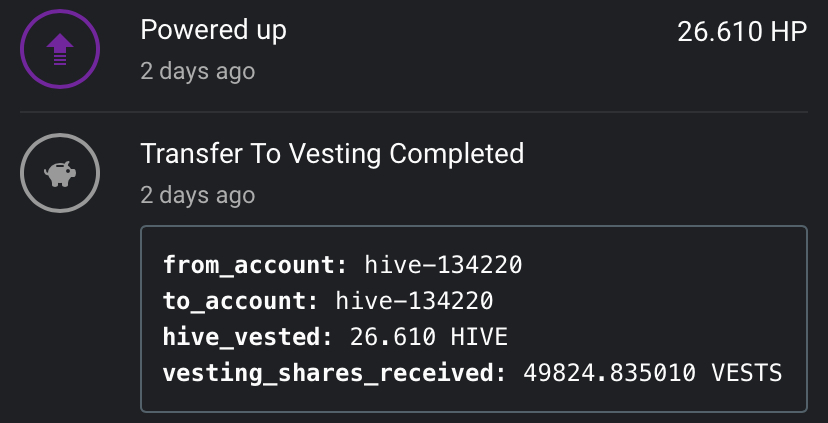
Task: Click the HP unit text in the amount
Action: [788, 32]
